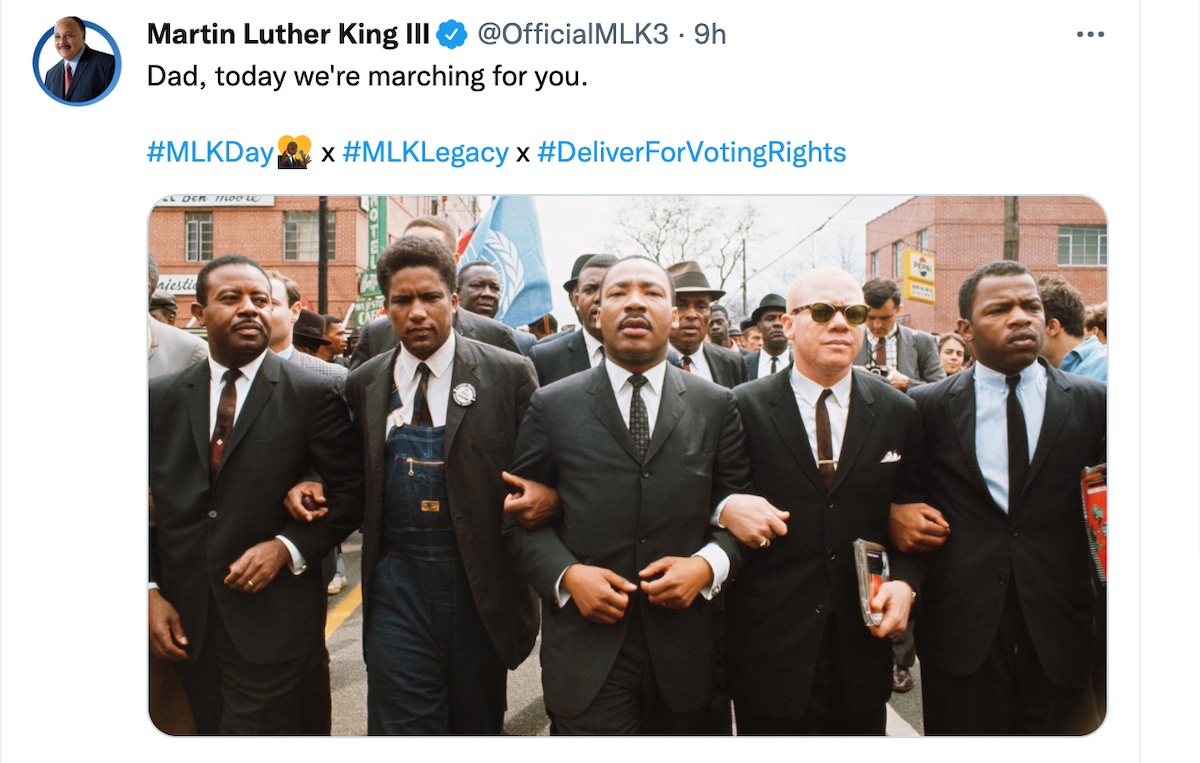This screenshot has width=1200, height=763.
Task: Open Martin Luther King III's profile avatar
Action: point(77,62)
